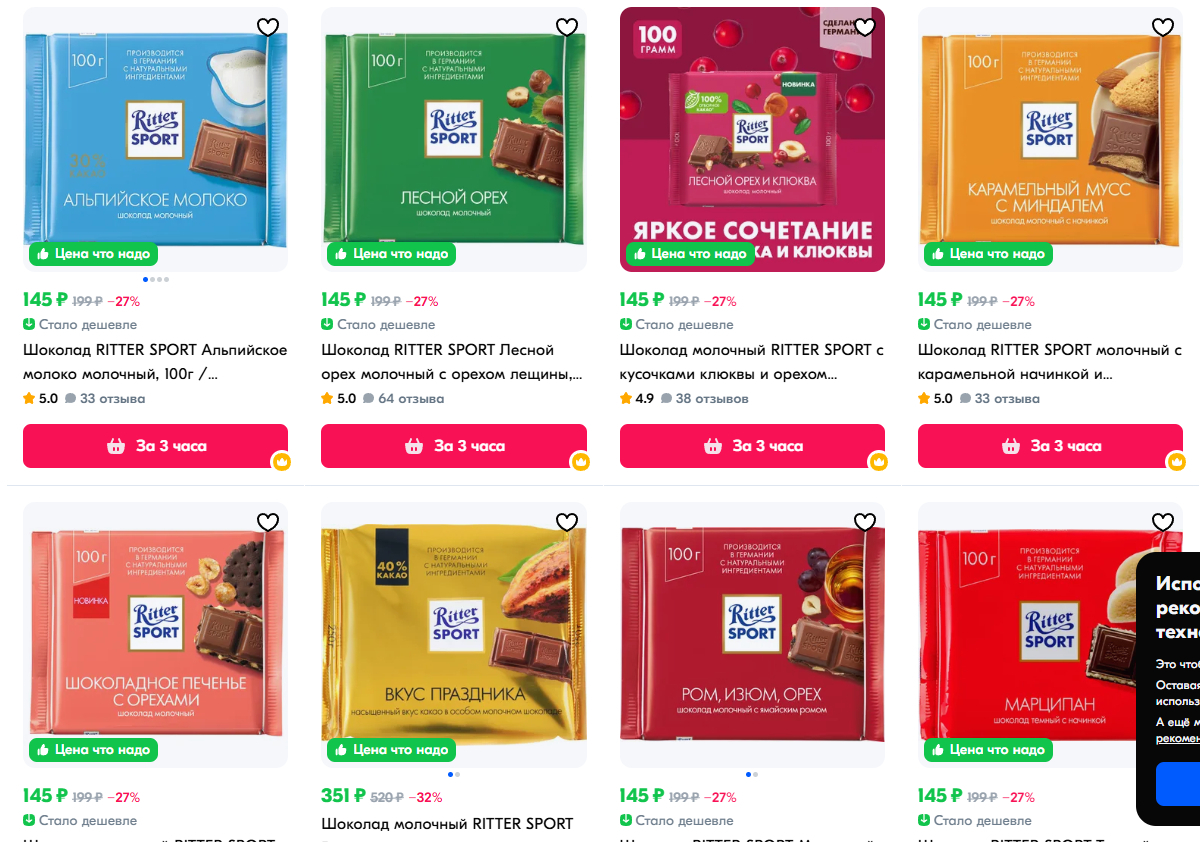Click За 3 часа button under Лесной орех
1200x842 pixels.
coord(454,446)
